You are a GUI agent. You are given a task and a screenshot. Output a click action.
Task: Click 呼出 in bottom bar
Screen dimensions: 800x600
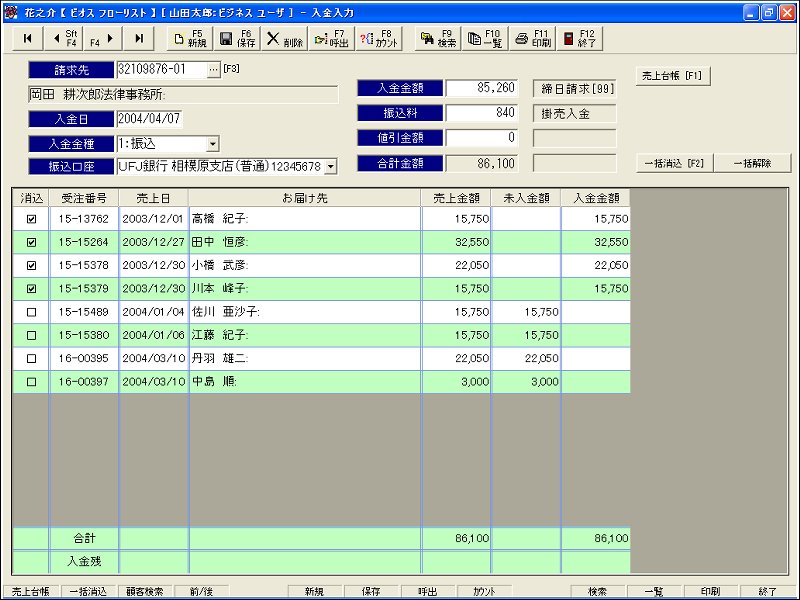(x=428, y=591)
